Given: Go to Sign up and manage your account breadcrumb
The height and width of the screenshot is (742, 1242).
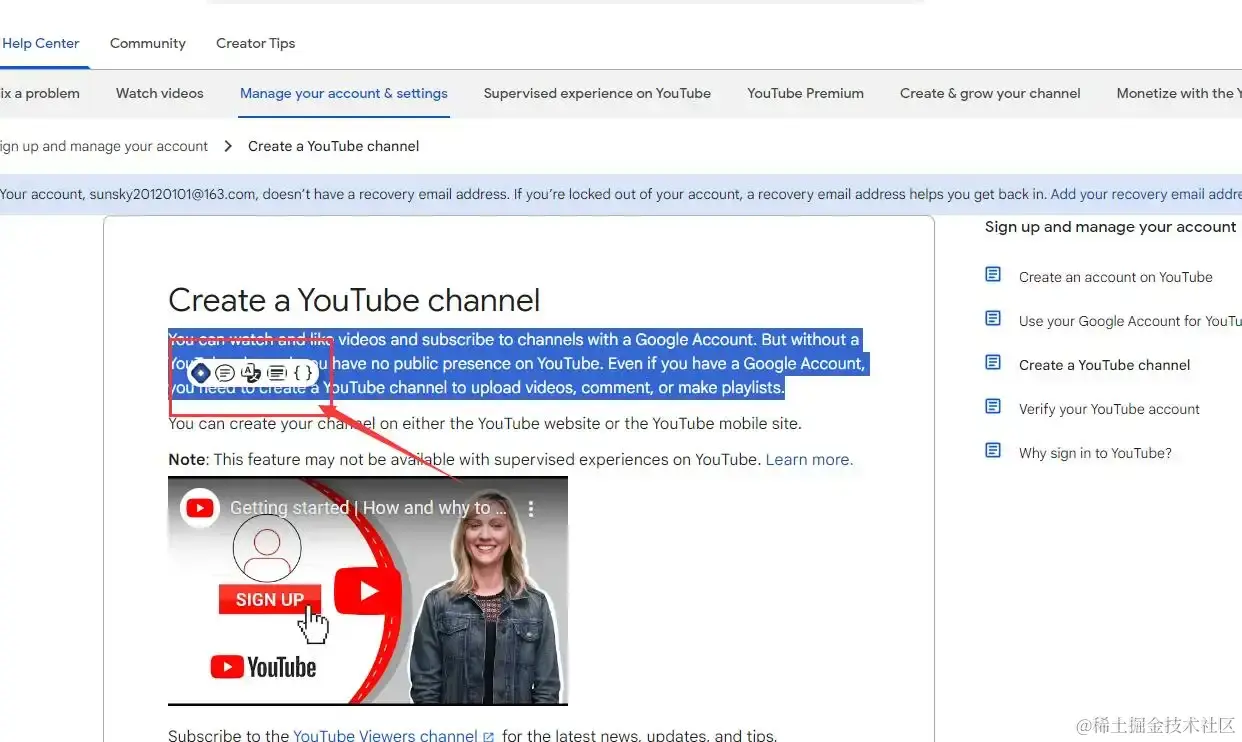Looking at the screenshot, I should (x=104, y=146).
